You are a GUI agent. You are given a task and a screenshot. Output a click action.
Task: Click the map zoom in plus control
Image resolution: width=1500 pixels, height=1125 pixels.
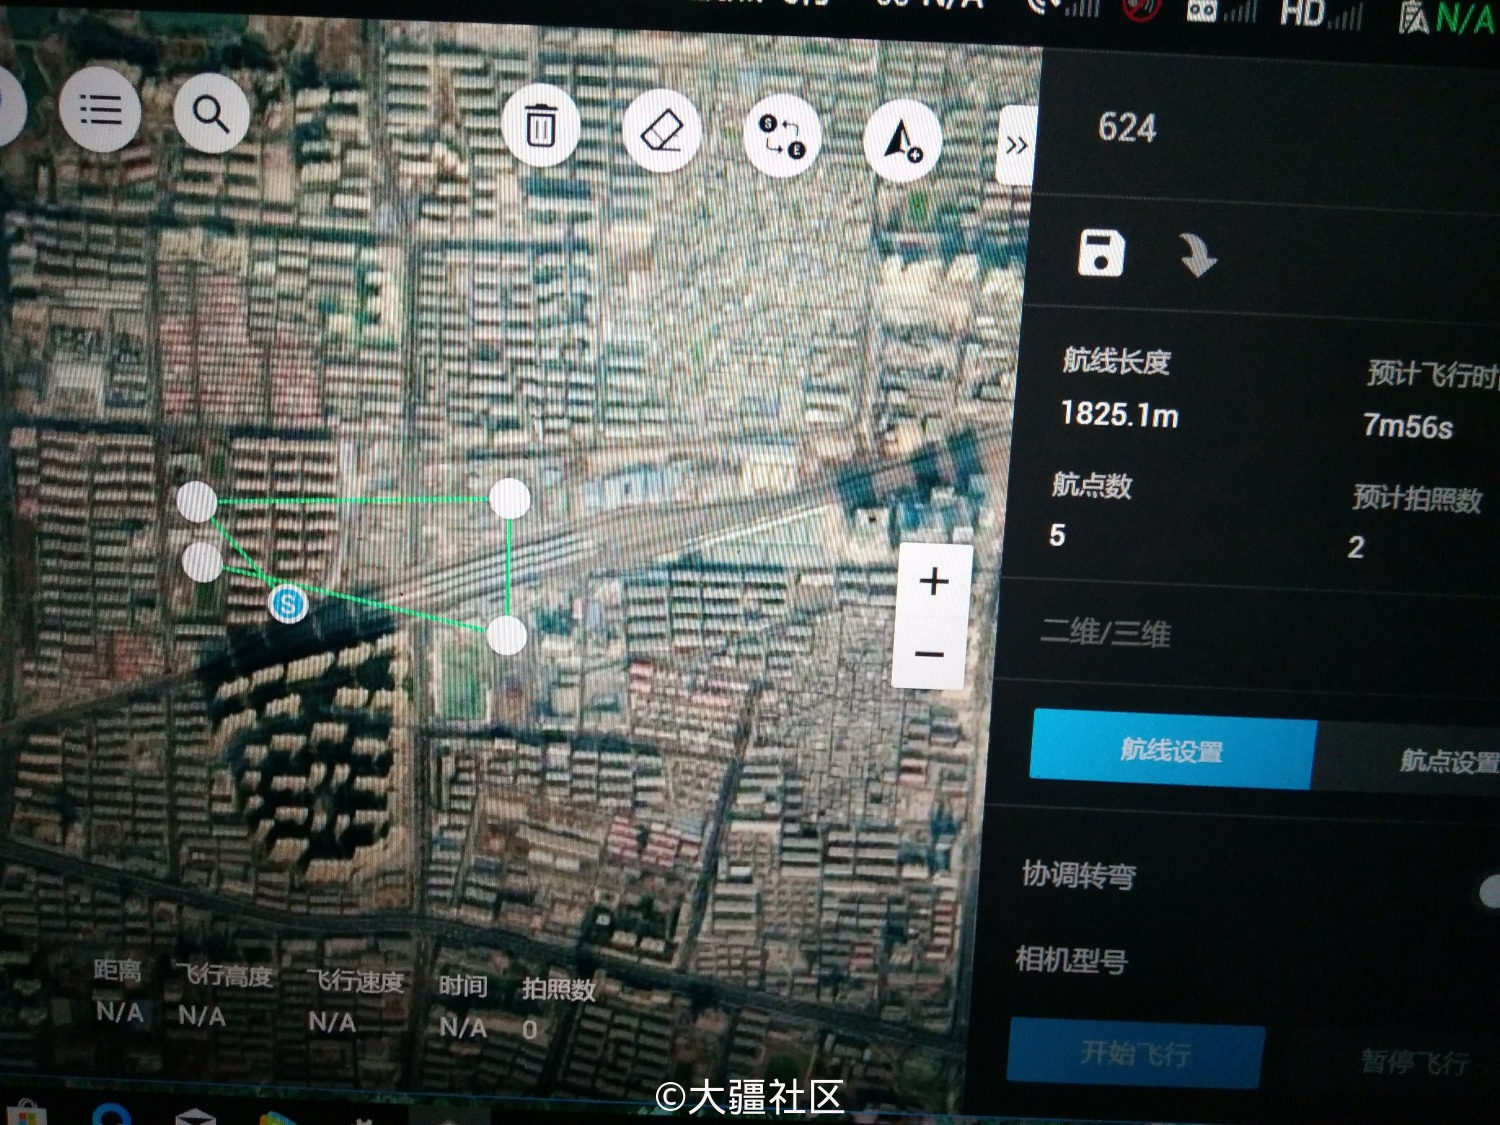click(x=933, y=579)
